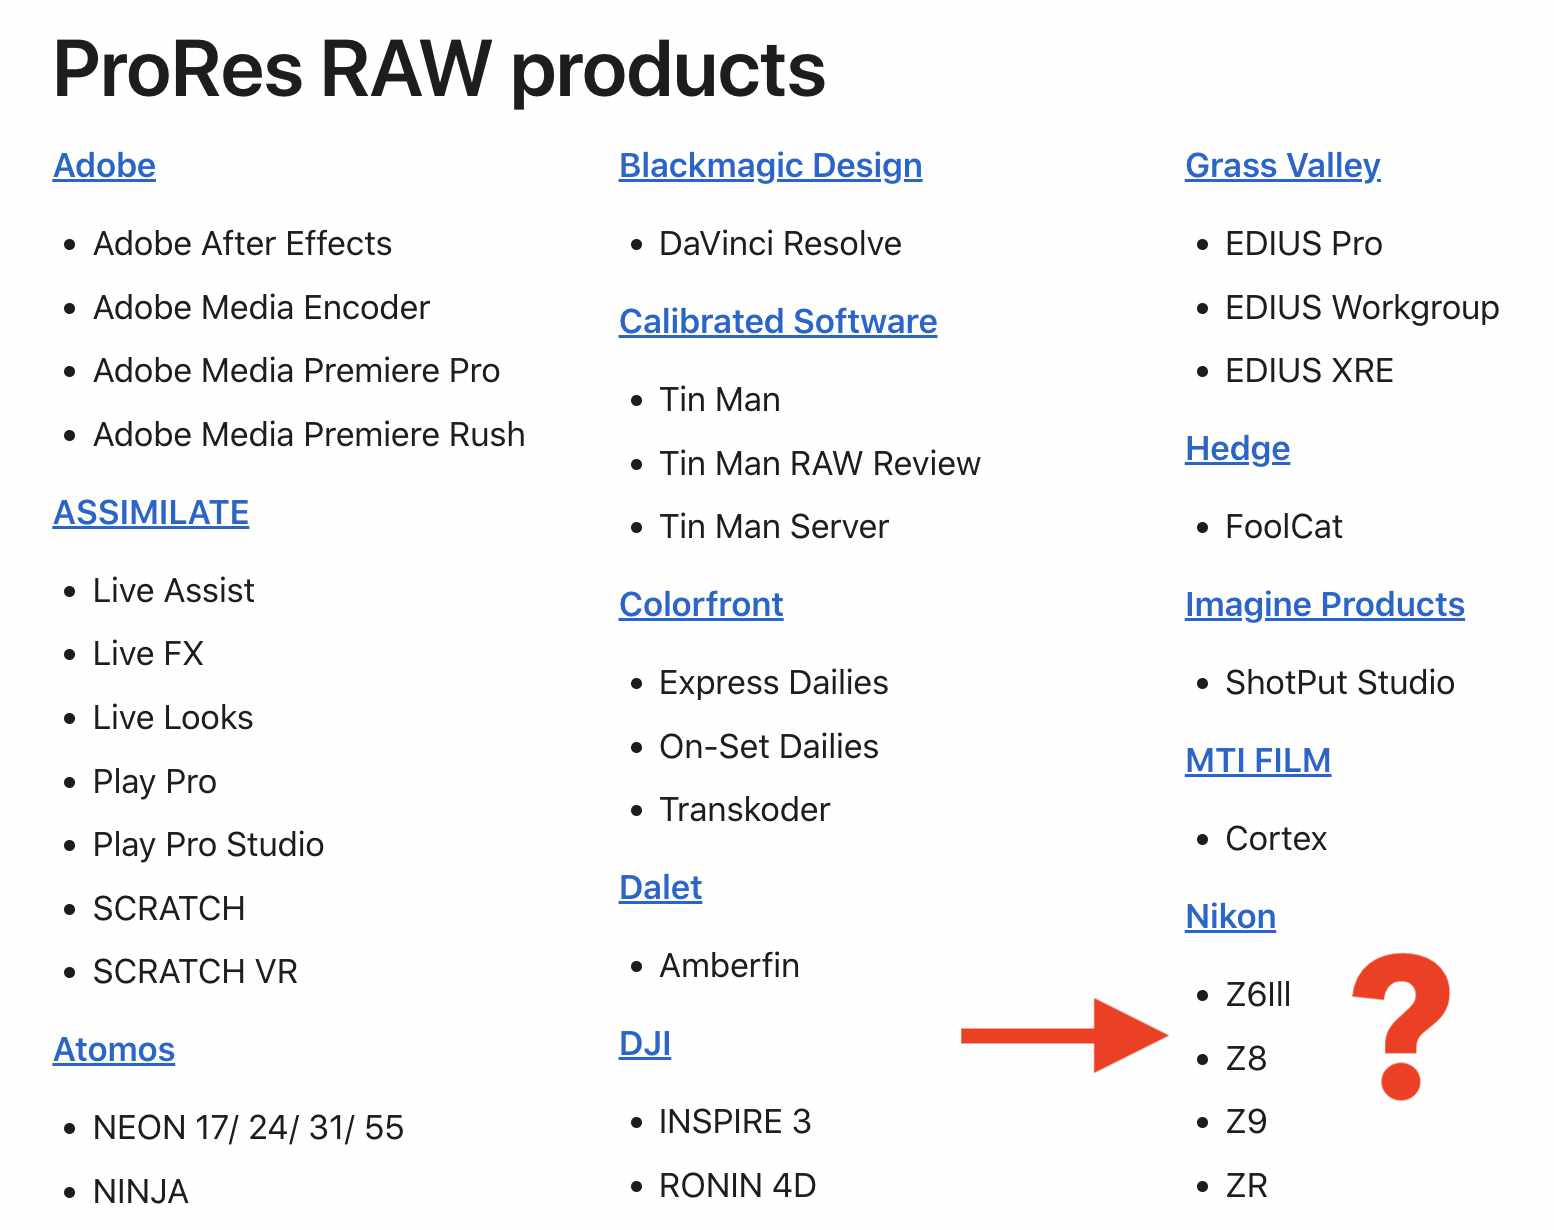Click the Tin Man RAW Review entry
This screenshot has width=1554, height=1230.
click(820, 464)
